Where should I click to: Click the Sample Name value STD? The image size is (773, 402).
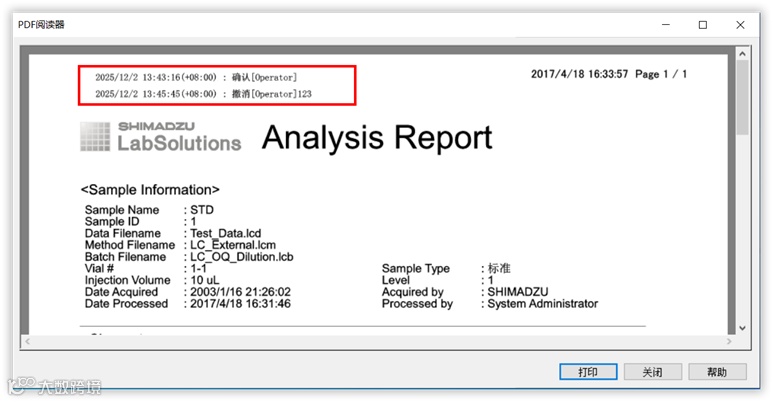pyautogui.click(x=202, y=210)
